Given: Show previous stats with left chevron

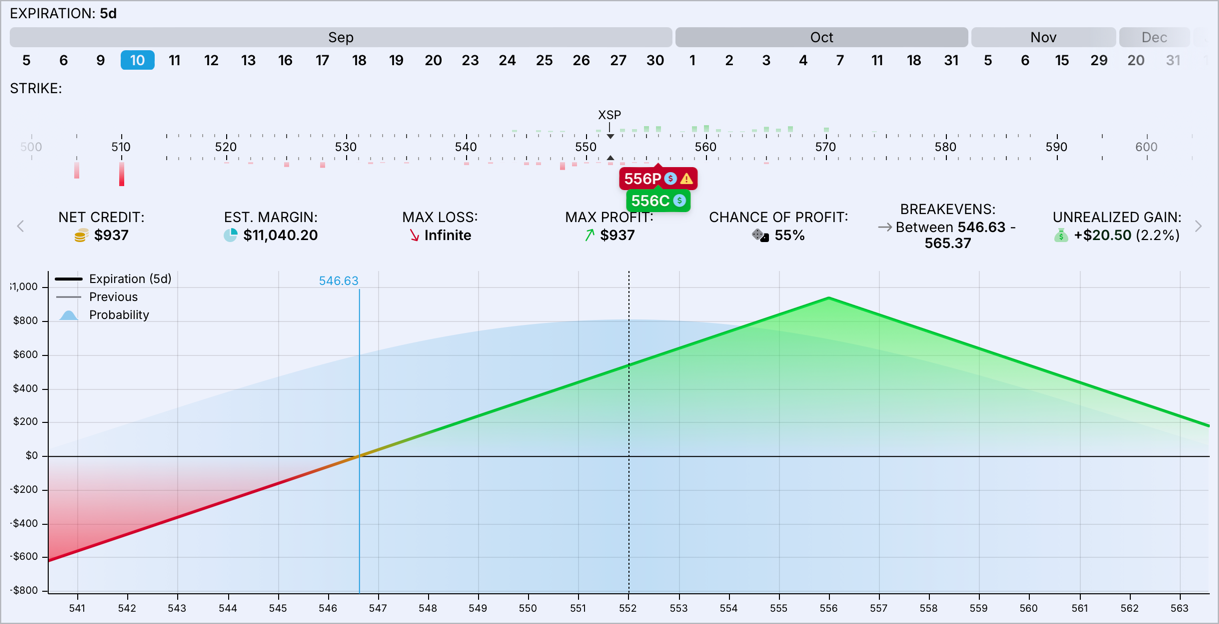Looking at the screenshot, I should pos(21,226).
